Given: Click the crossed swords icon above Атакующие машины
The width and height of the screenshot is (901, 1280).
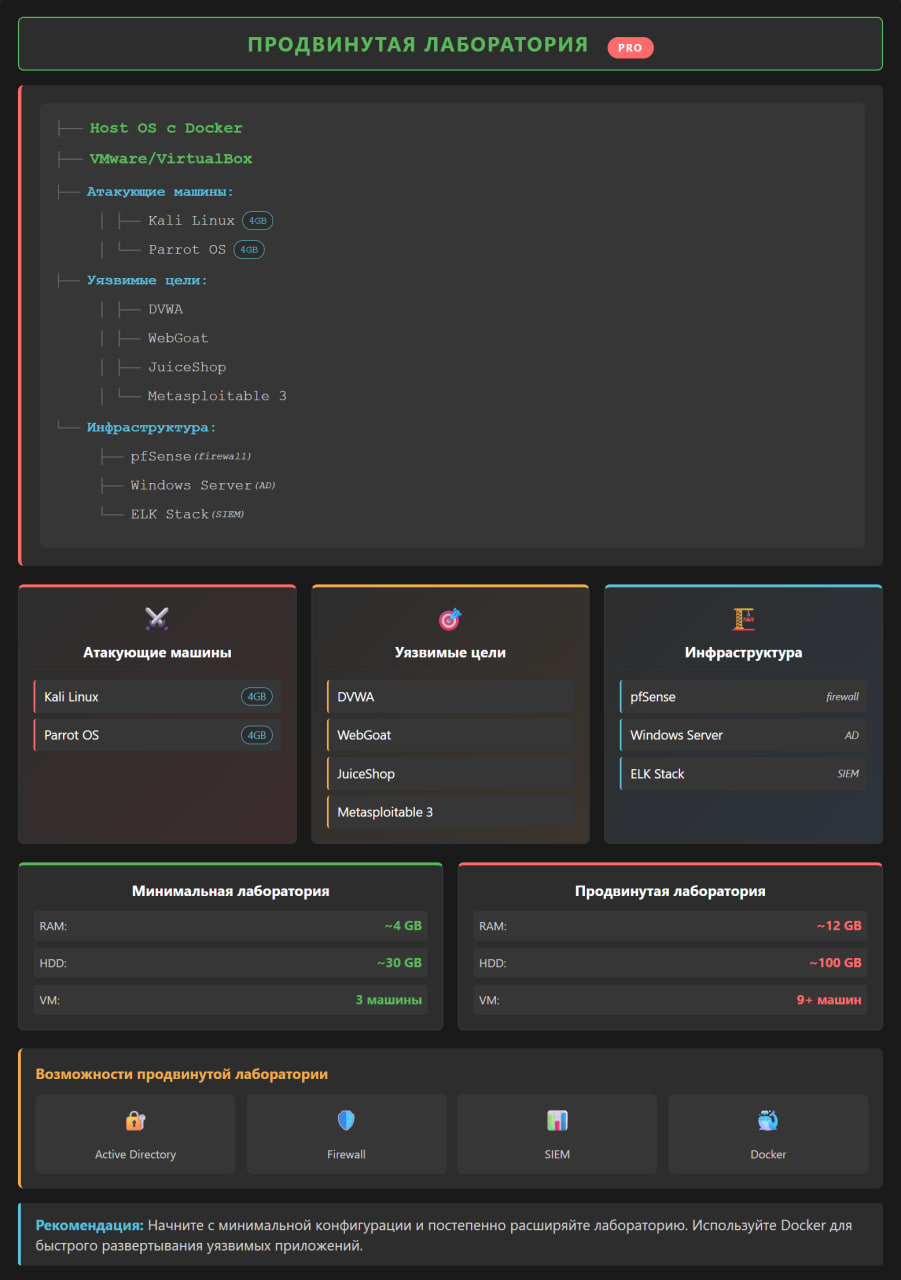Looking at the screenshot, I should pos(157,619).
